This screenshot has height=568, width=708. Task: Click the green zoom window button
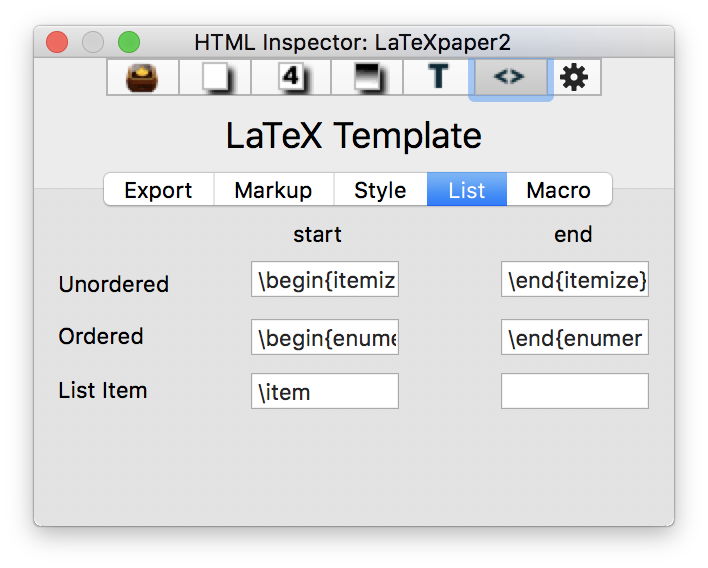pyautogui.click(x=129, y=42)
